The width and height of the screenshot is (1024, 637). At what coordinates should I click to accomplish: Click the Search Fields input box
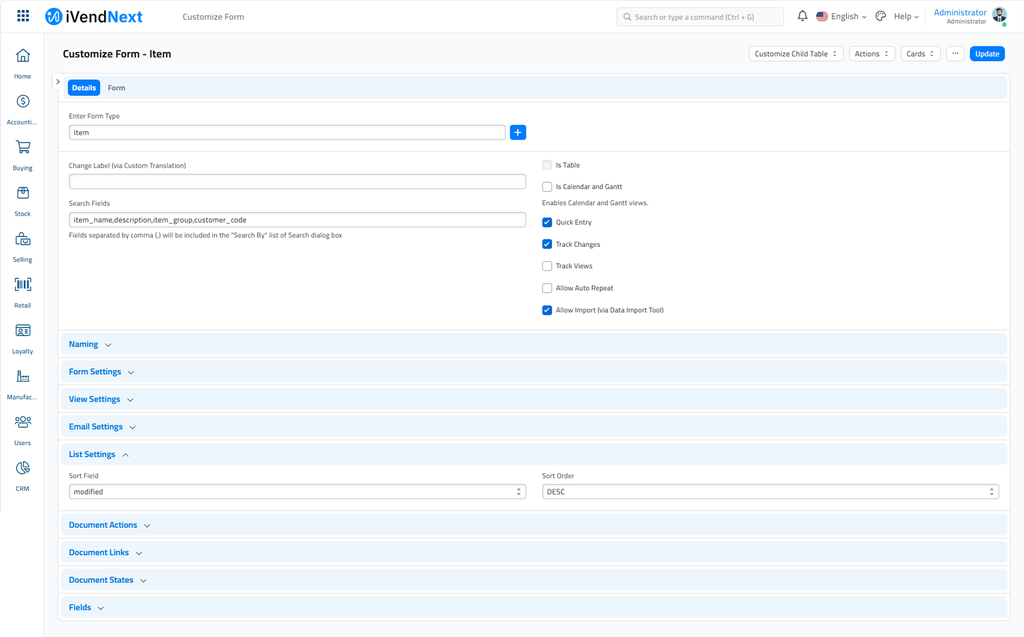pos(297,219)
